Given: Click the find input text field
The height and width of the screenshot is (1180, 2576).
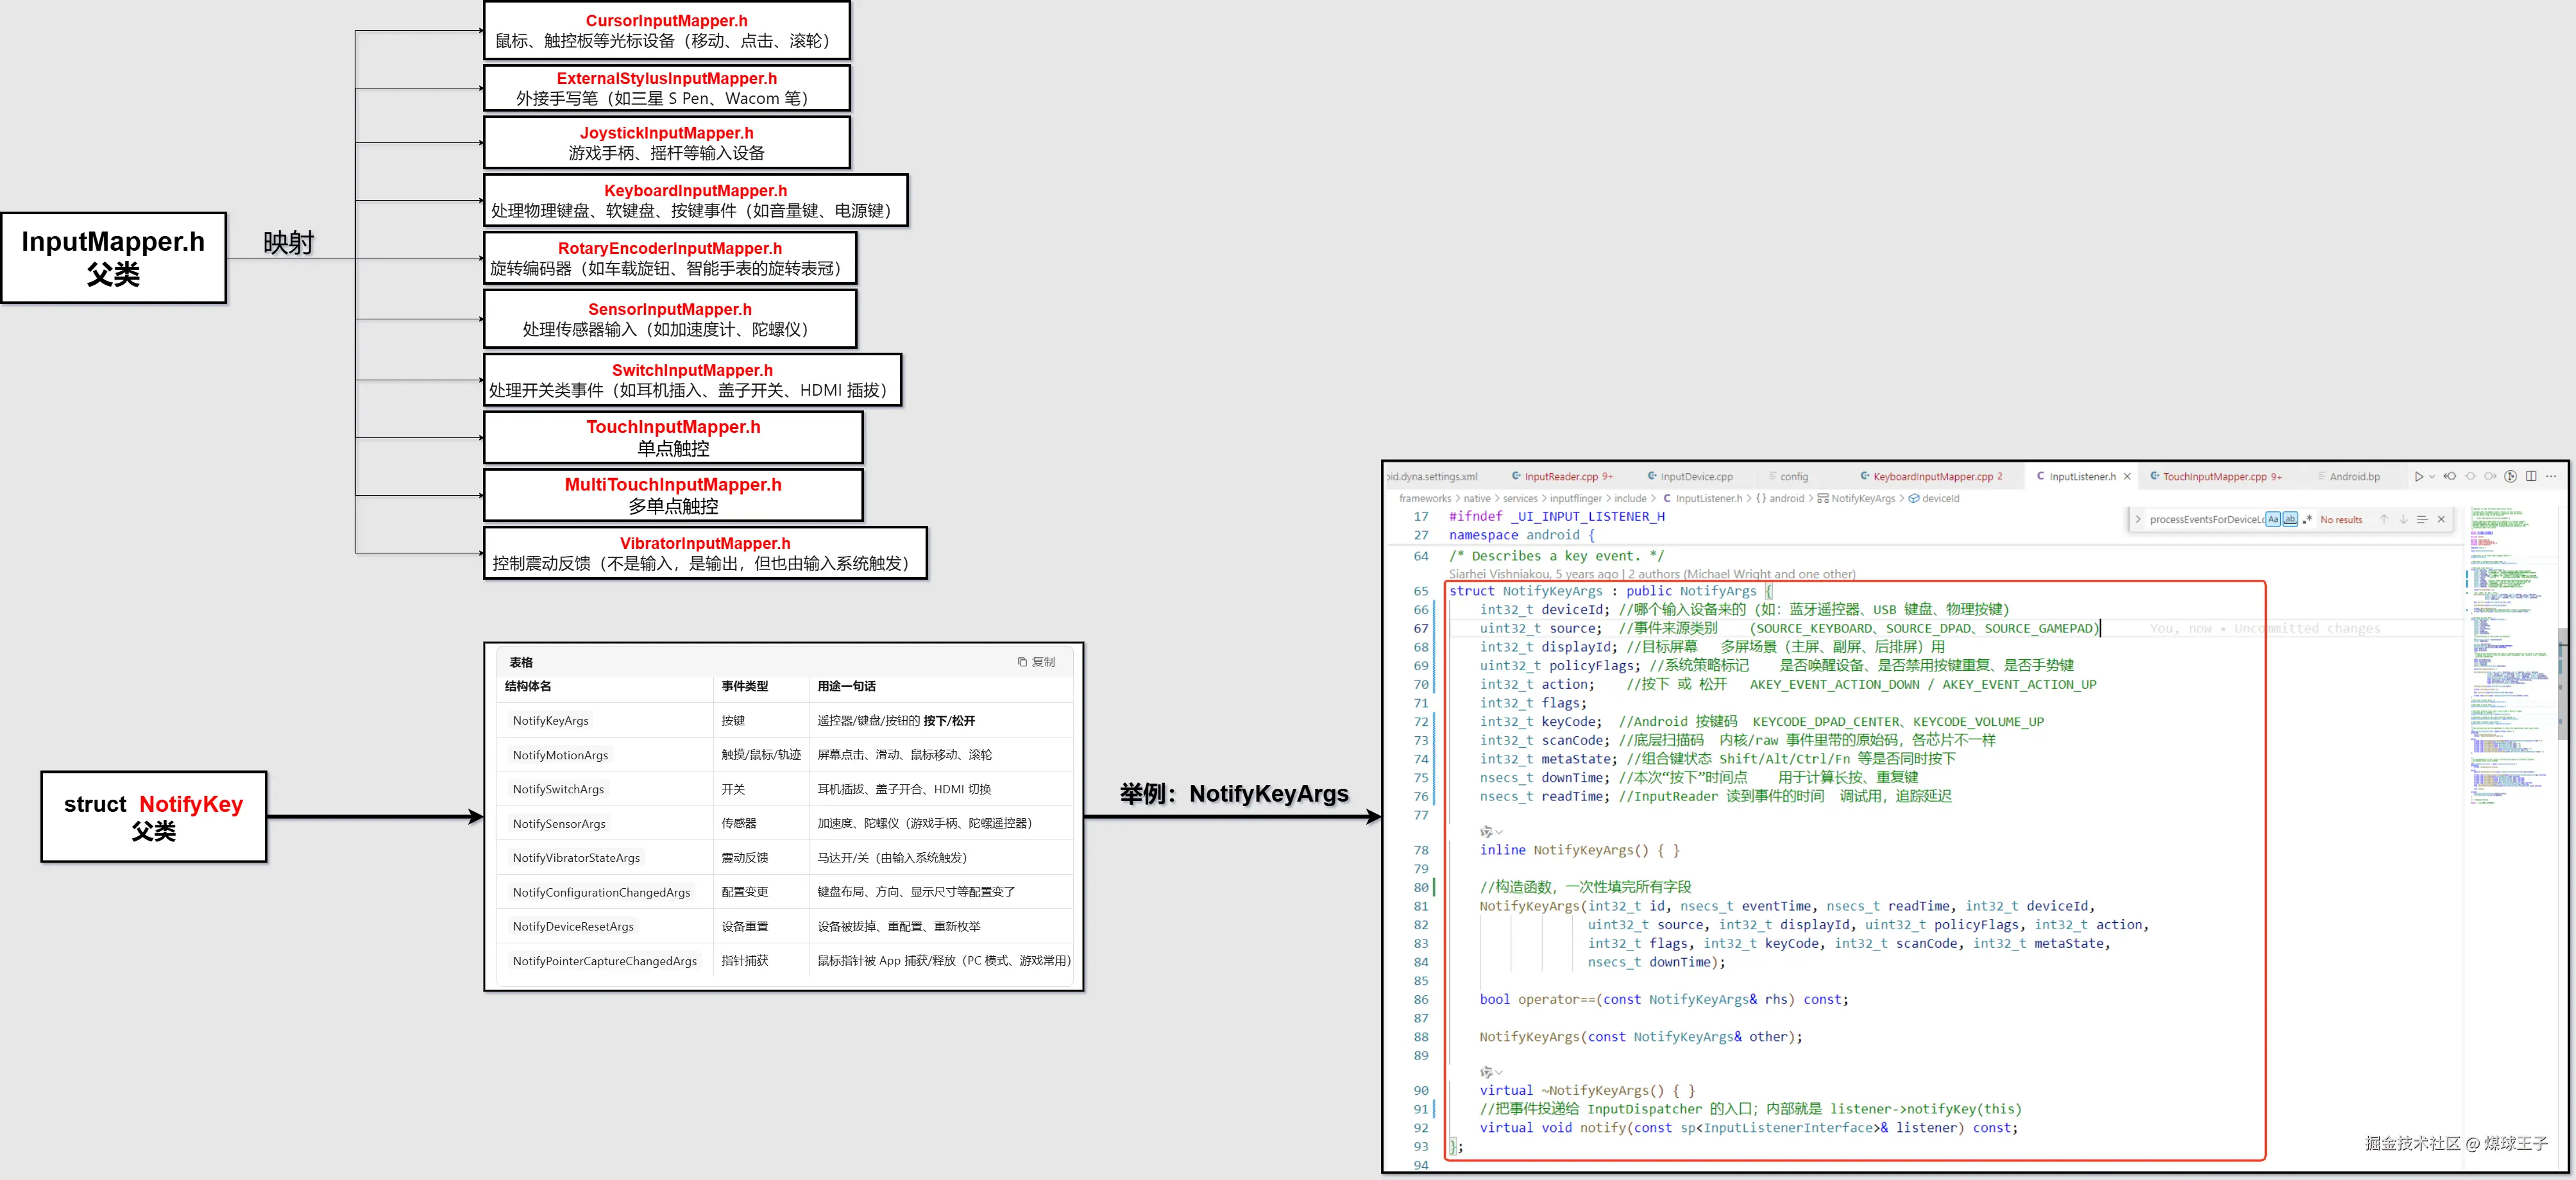Looking at the screenshot, I should (x=2204, y=519).
